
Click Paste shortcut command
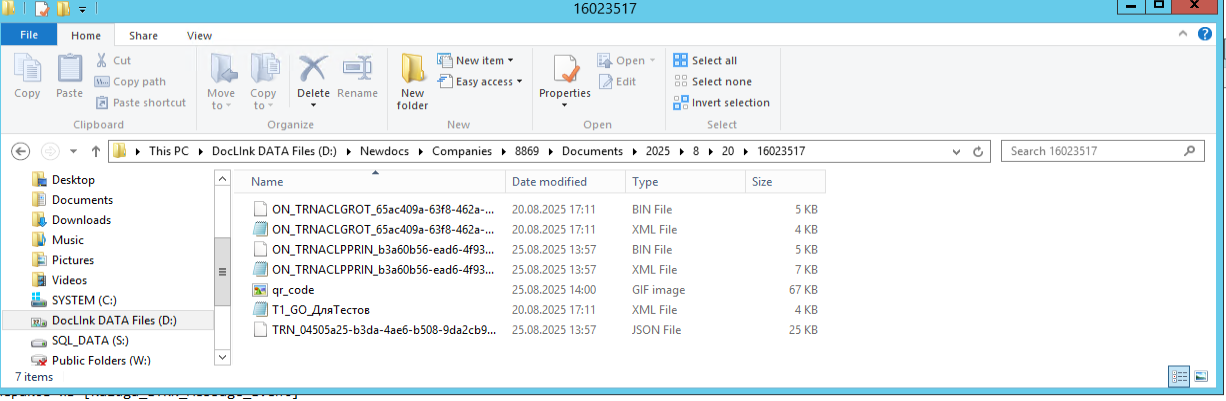140,103
